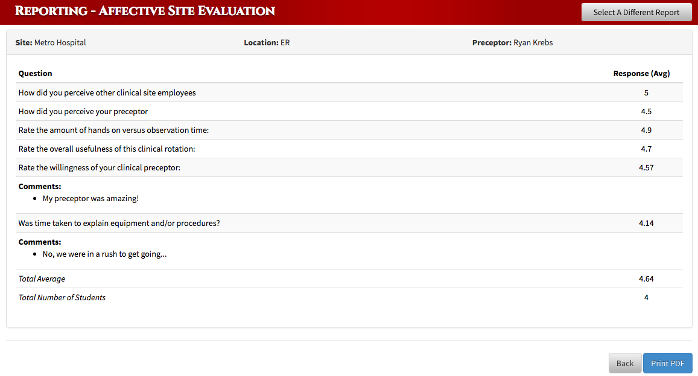Click the average value 4.64

point(646,279)
